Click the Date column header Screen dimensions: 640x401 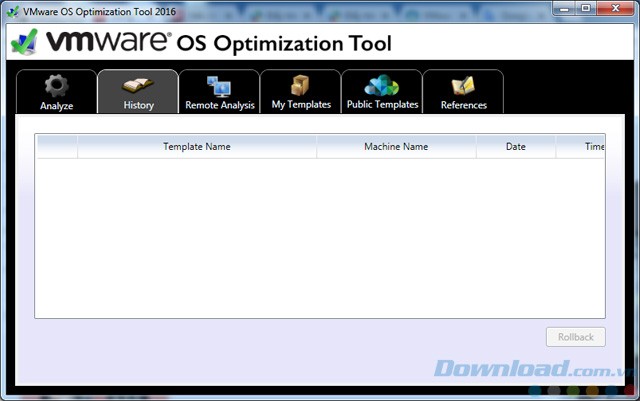(516, 146)
